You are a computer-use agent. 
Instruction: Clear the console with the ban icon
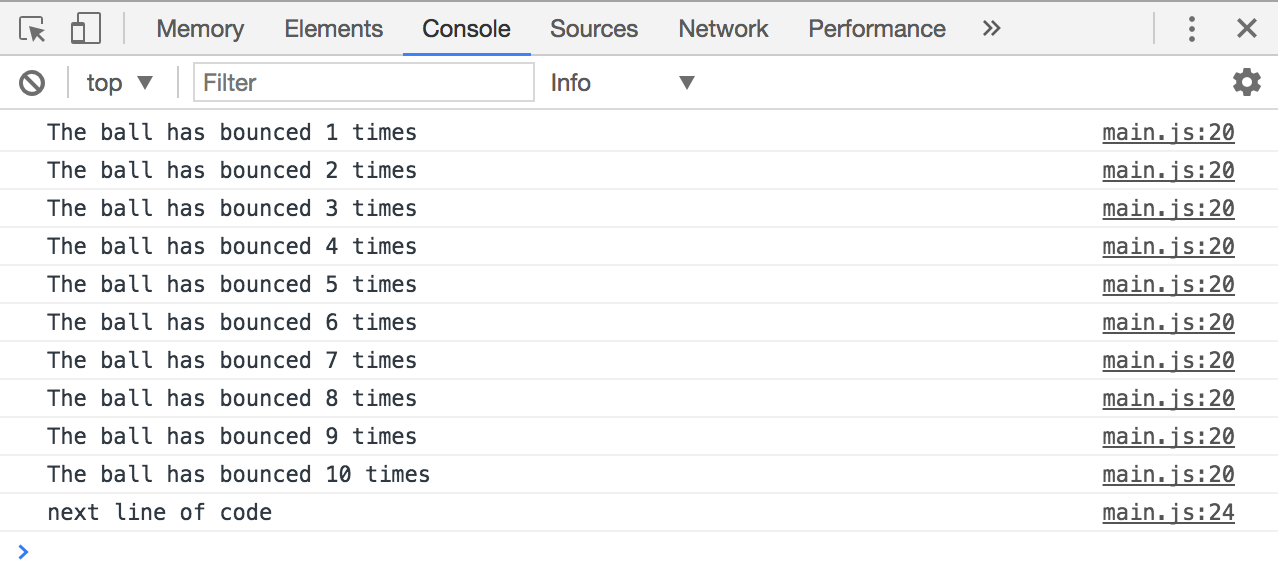[32, 83]
